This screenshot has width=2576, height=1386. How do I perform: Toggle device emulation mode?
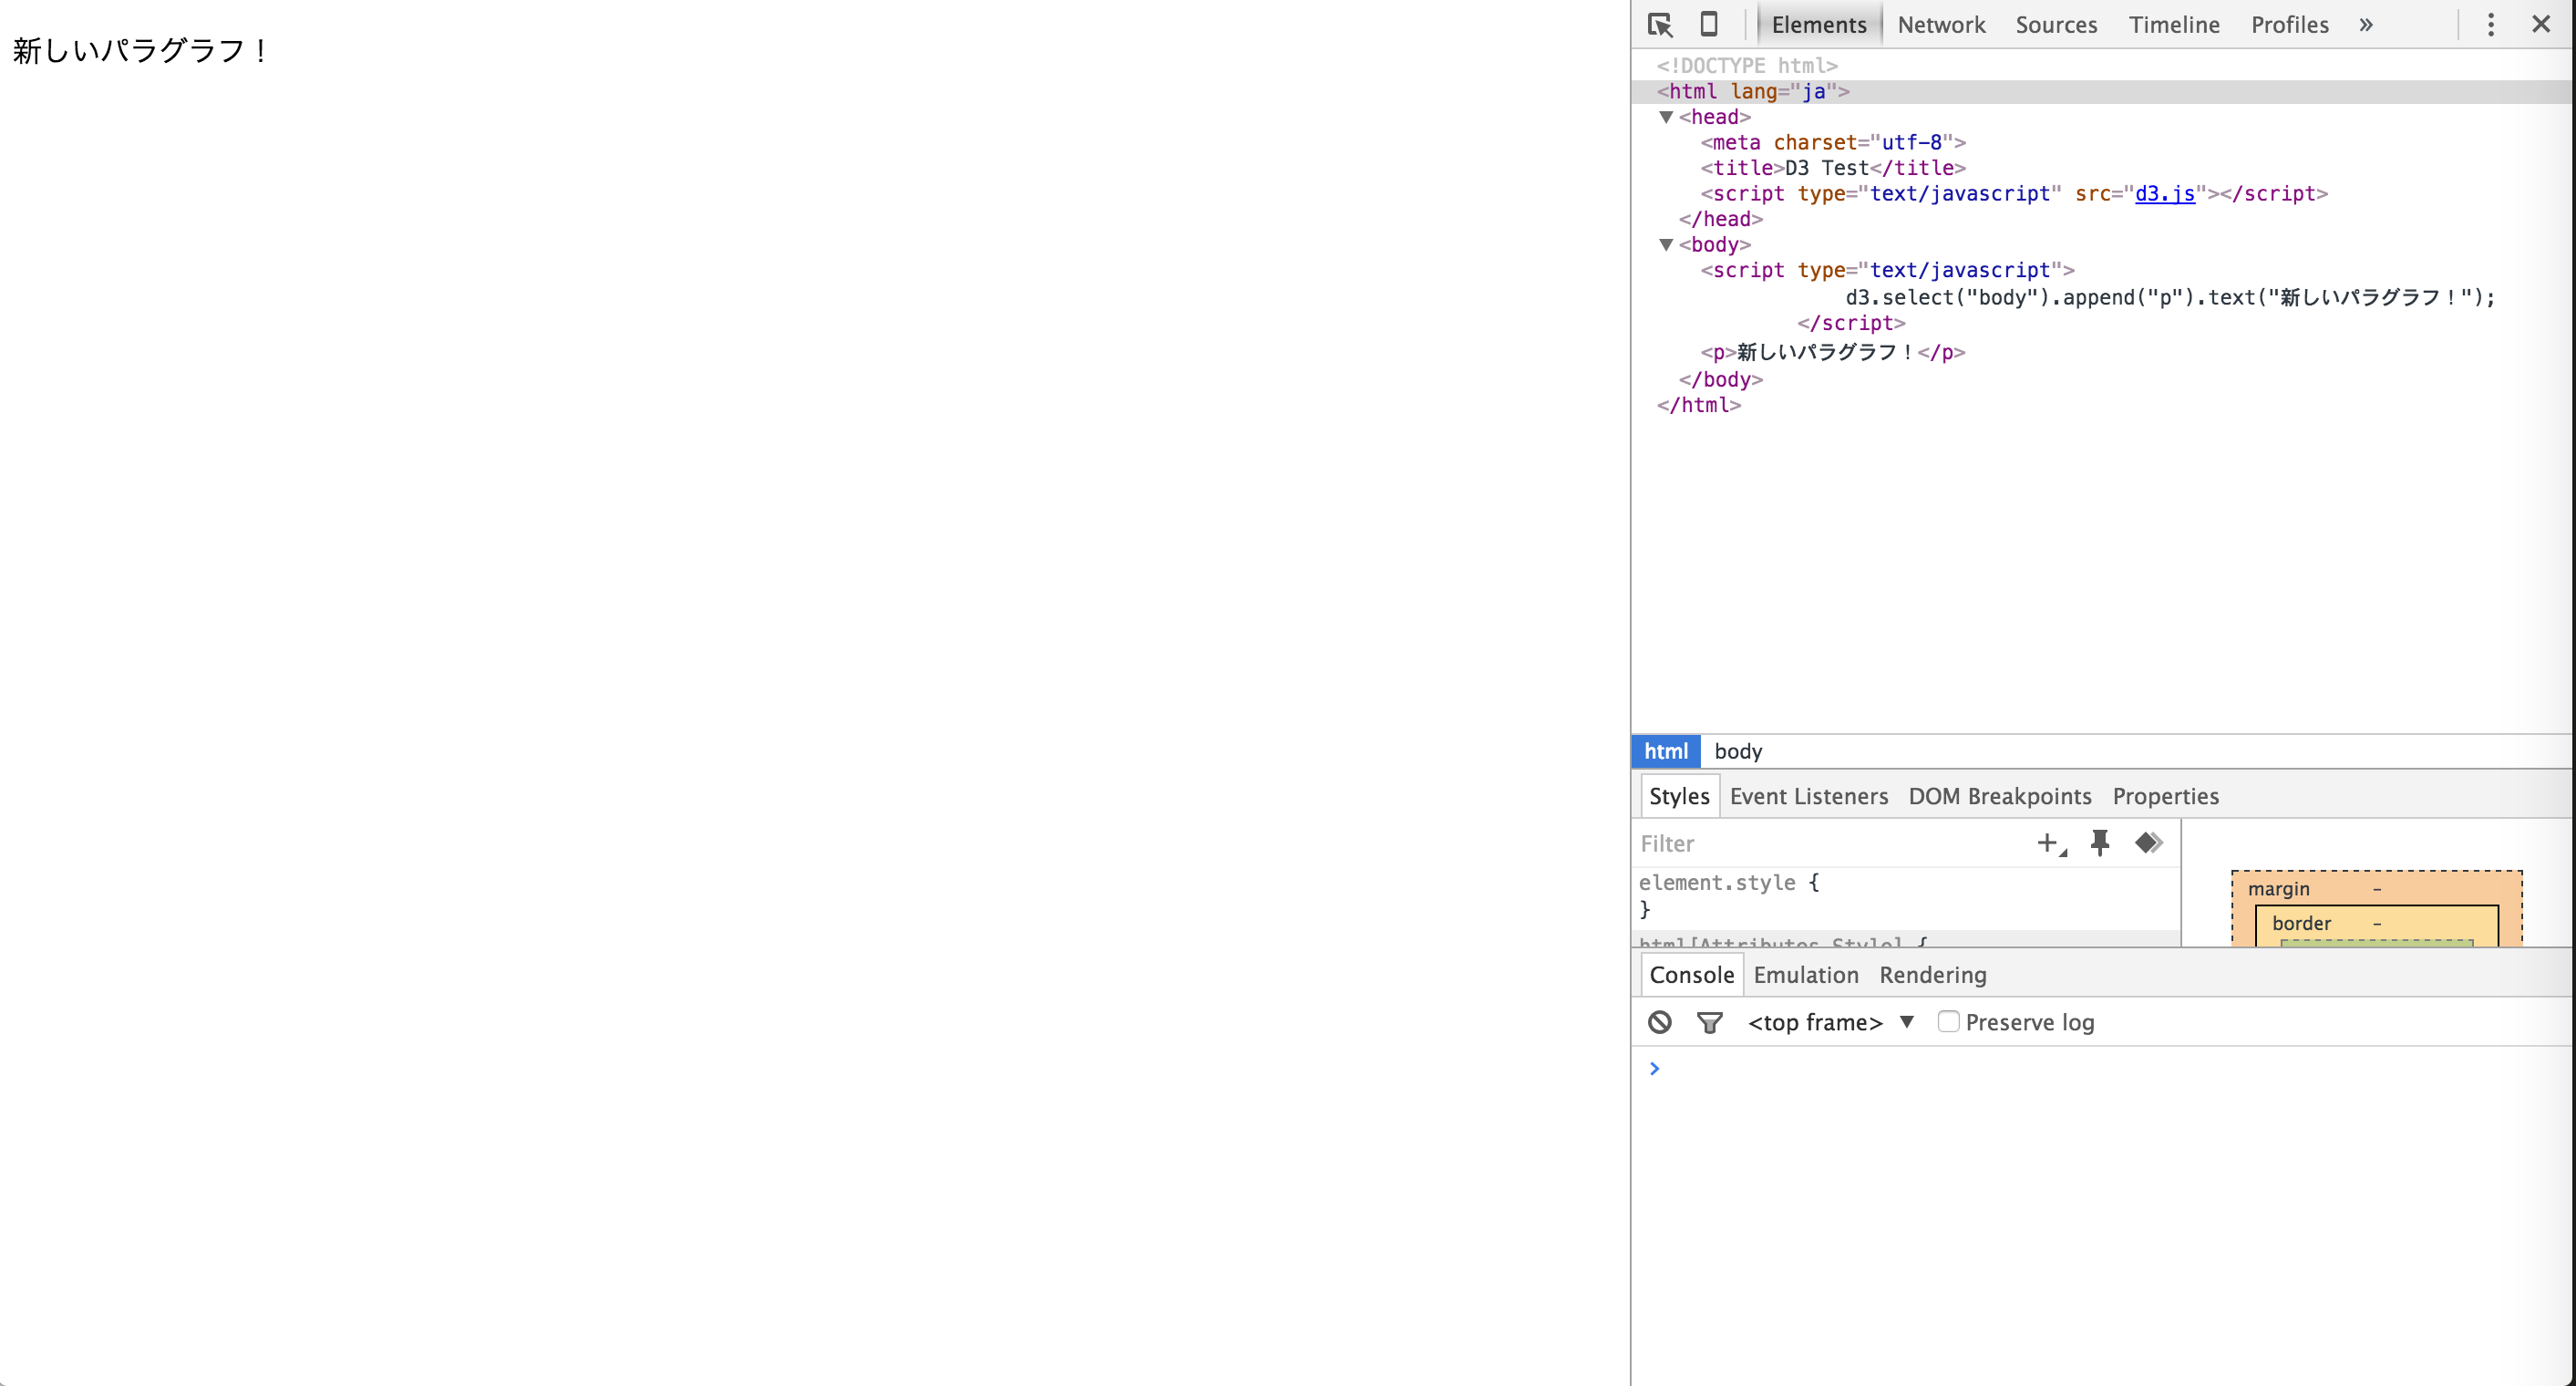[x=1708, y=24]
